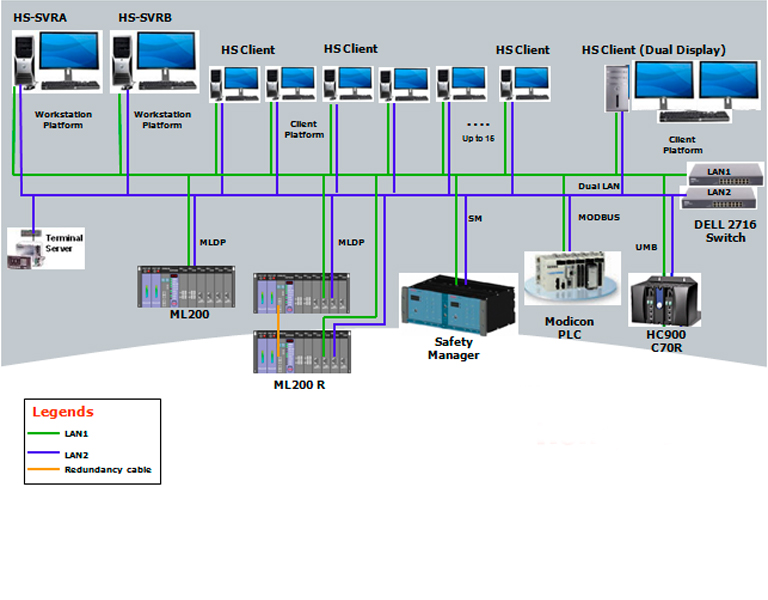Click the lower ML200 R redundant rack
Viewport: 768px width, 600px height.
(302, 351)
